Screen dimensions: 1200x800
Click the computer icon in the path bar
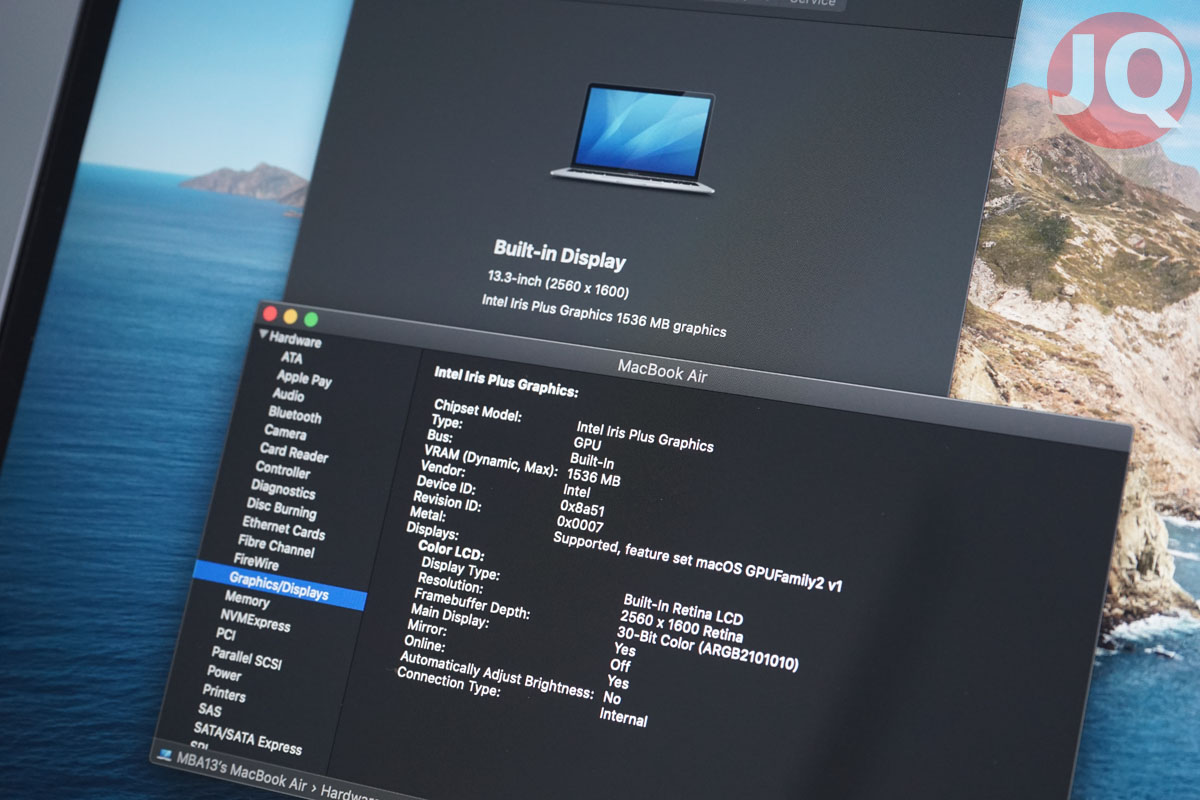click(165, 754)
